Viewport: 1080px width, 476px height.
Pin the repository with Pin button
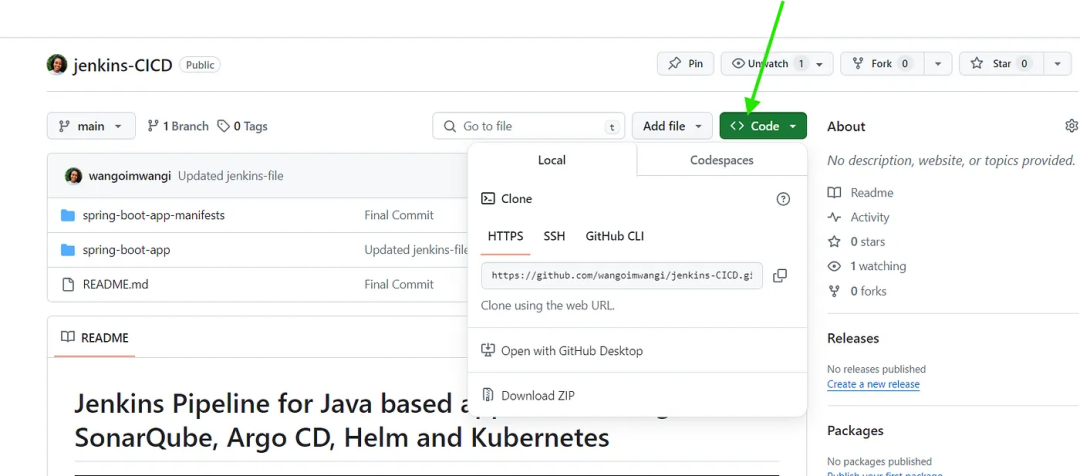(x=685, y=63)
